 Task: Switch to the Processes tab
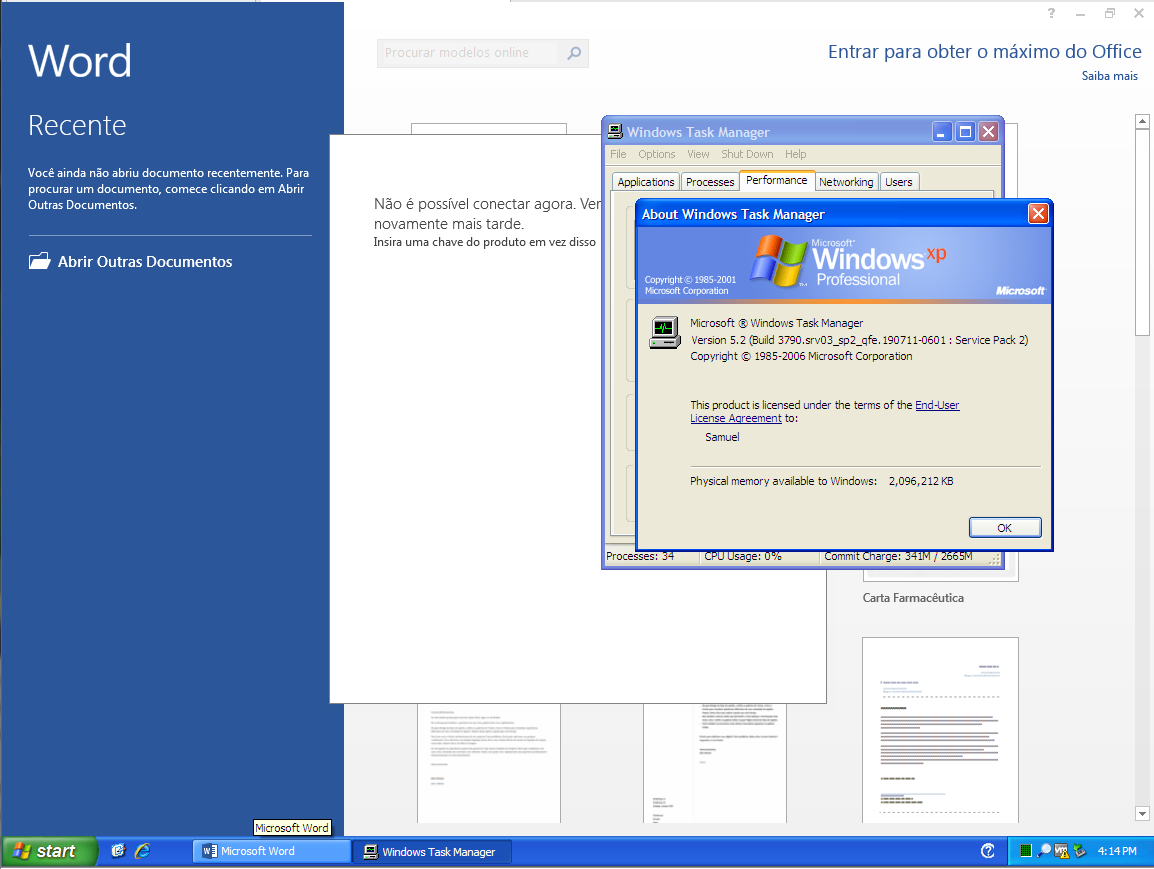coord(710,182)
